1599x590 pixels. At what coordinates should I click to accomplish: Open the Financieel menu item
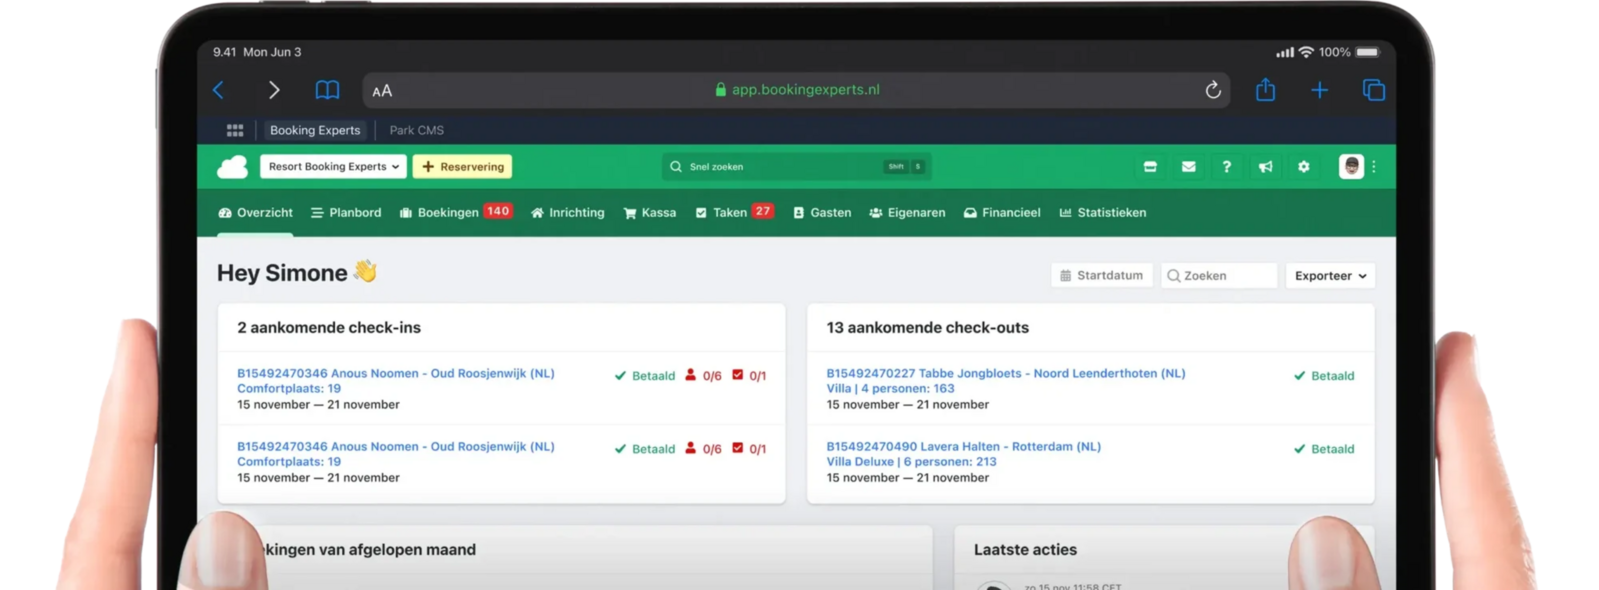point(1002,213)
